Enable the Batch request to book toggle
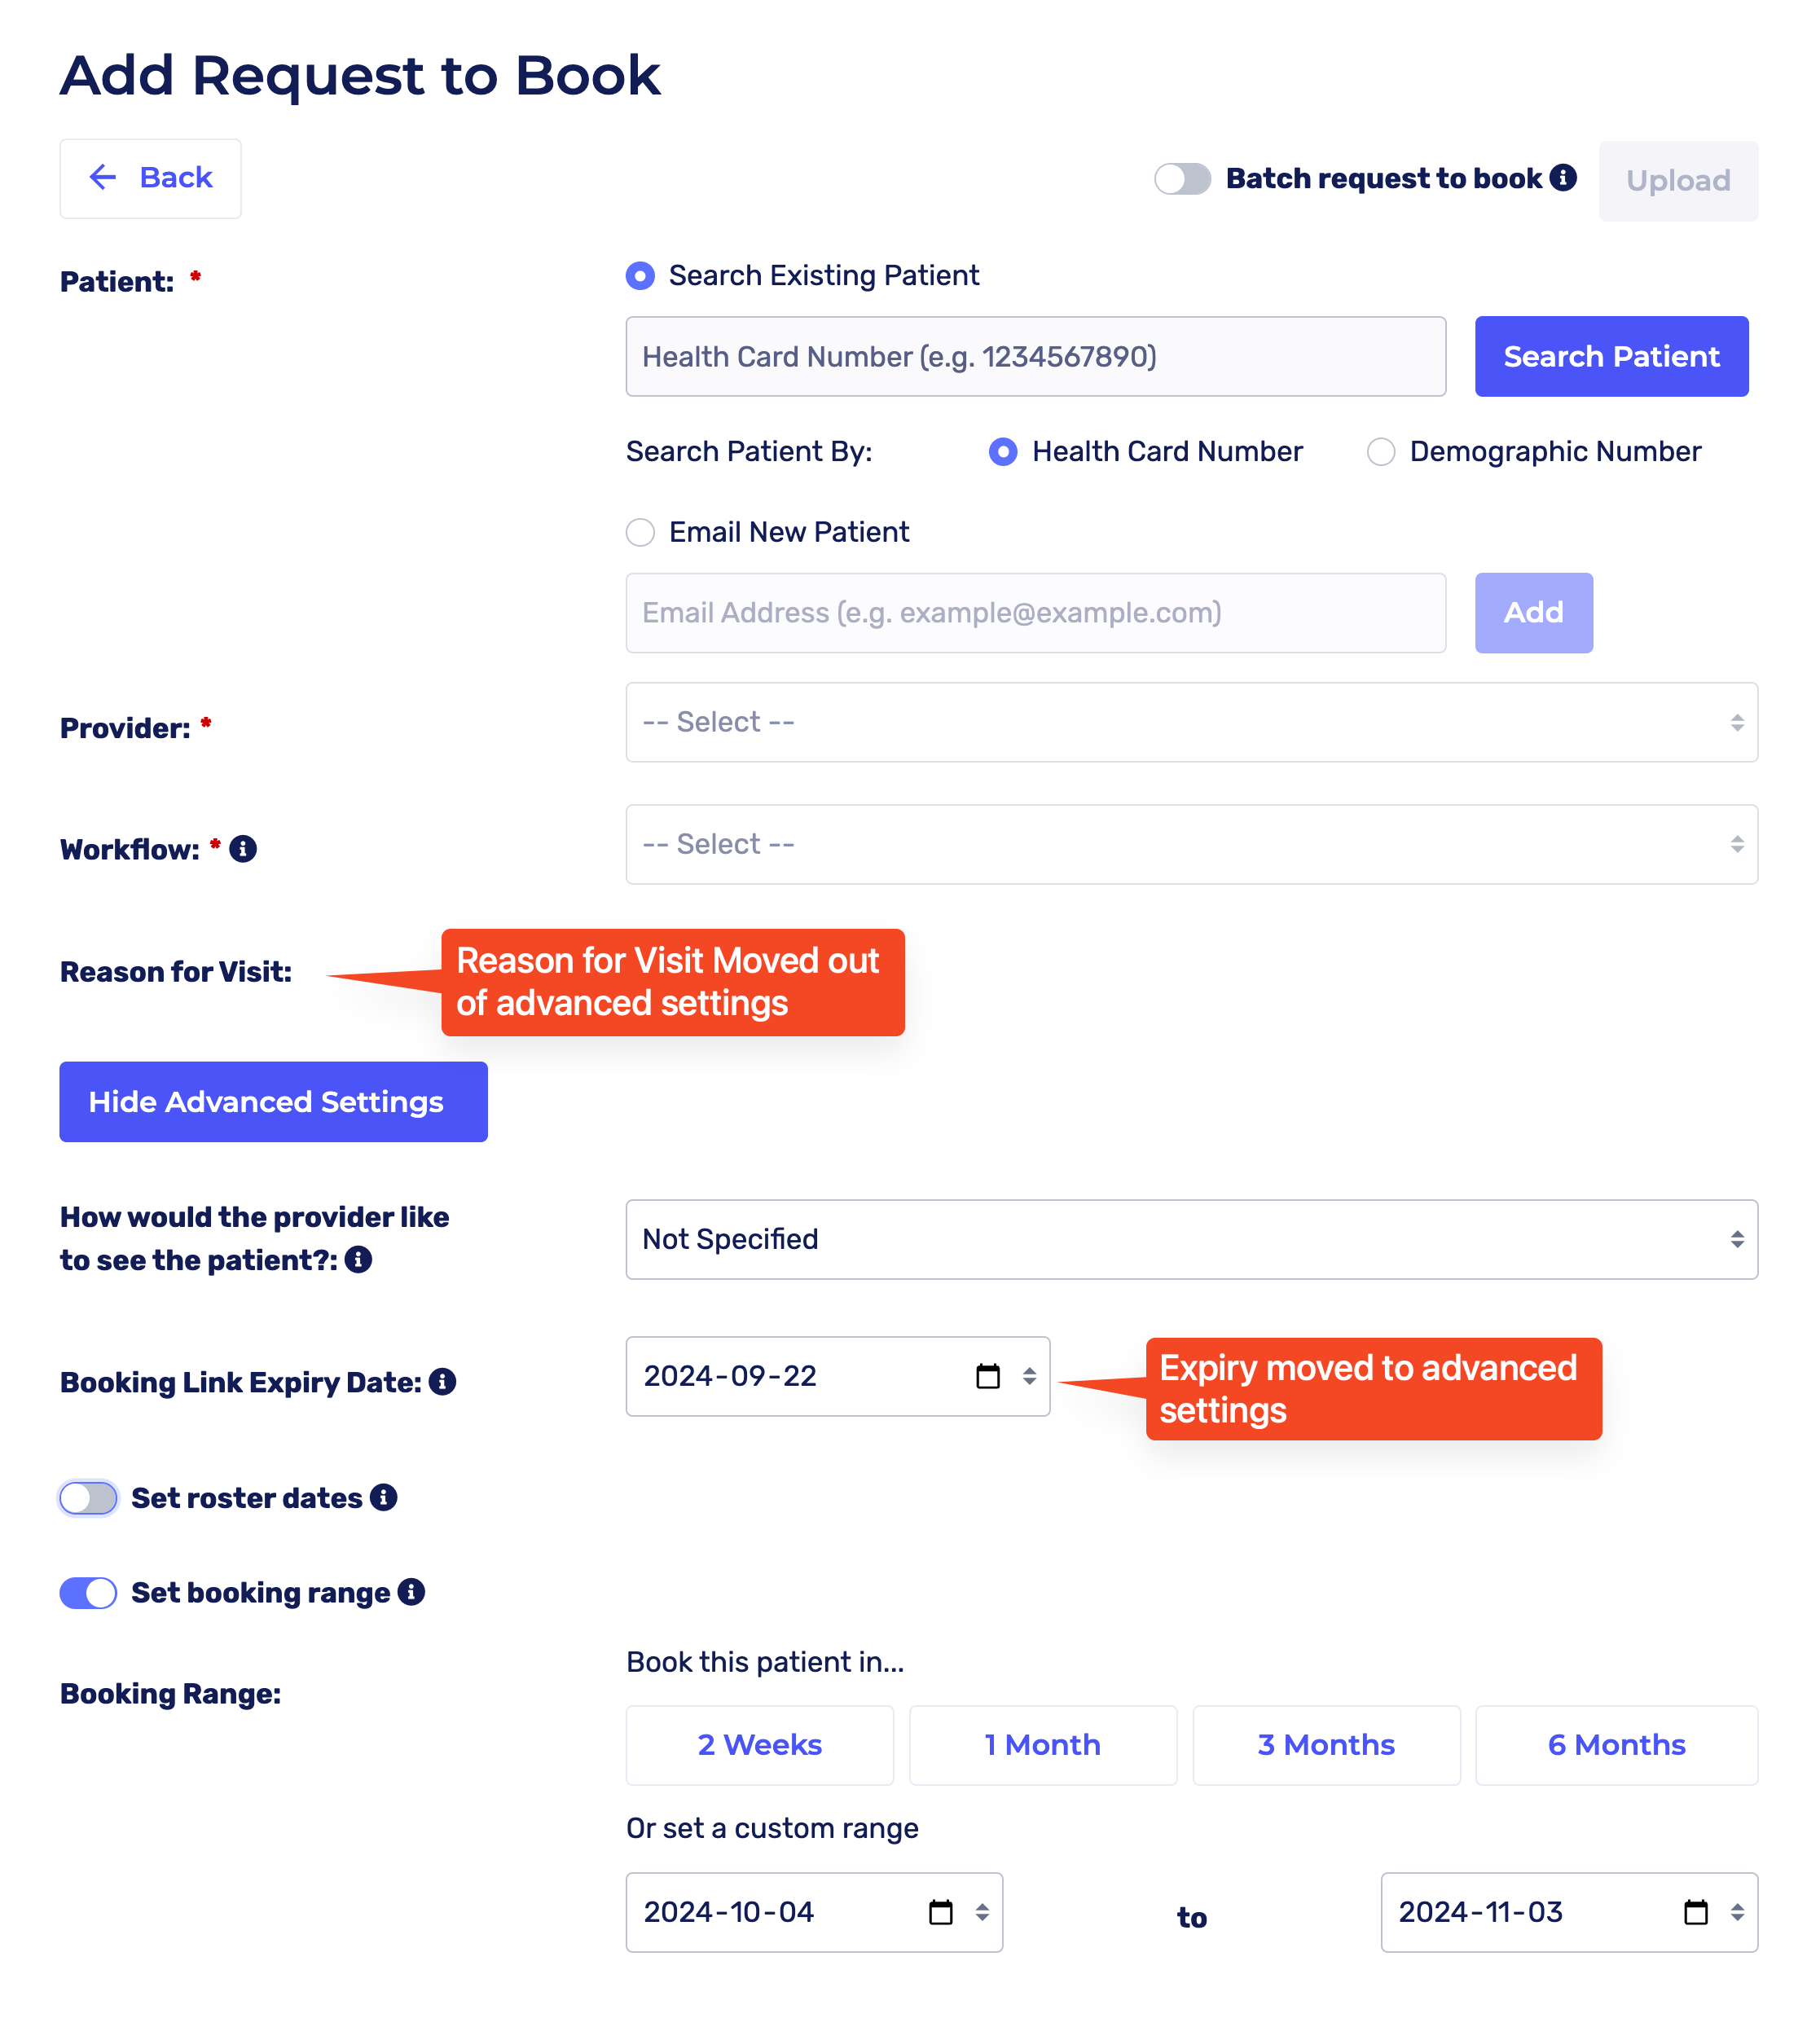The width and height of the screenshot is (1820, 2027). 1182,179
